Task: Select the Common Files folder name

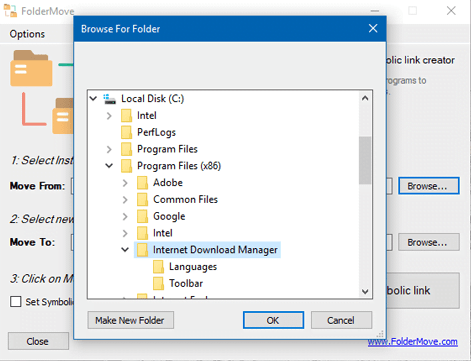Action: [185, 199]
